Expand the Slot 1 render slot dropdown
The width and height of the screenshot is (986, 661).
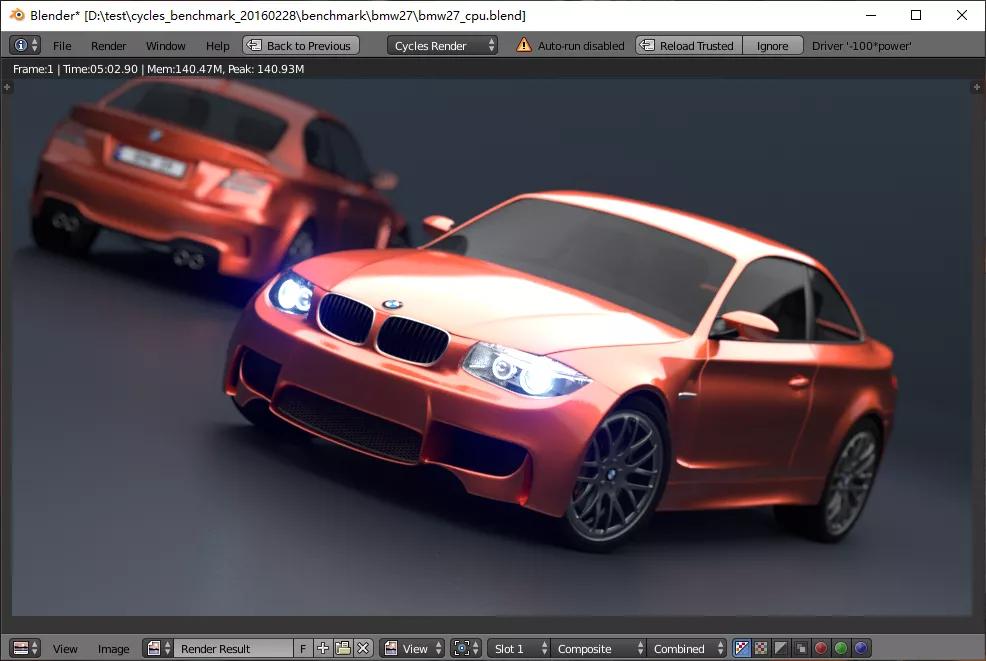point(519,648)
